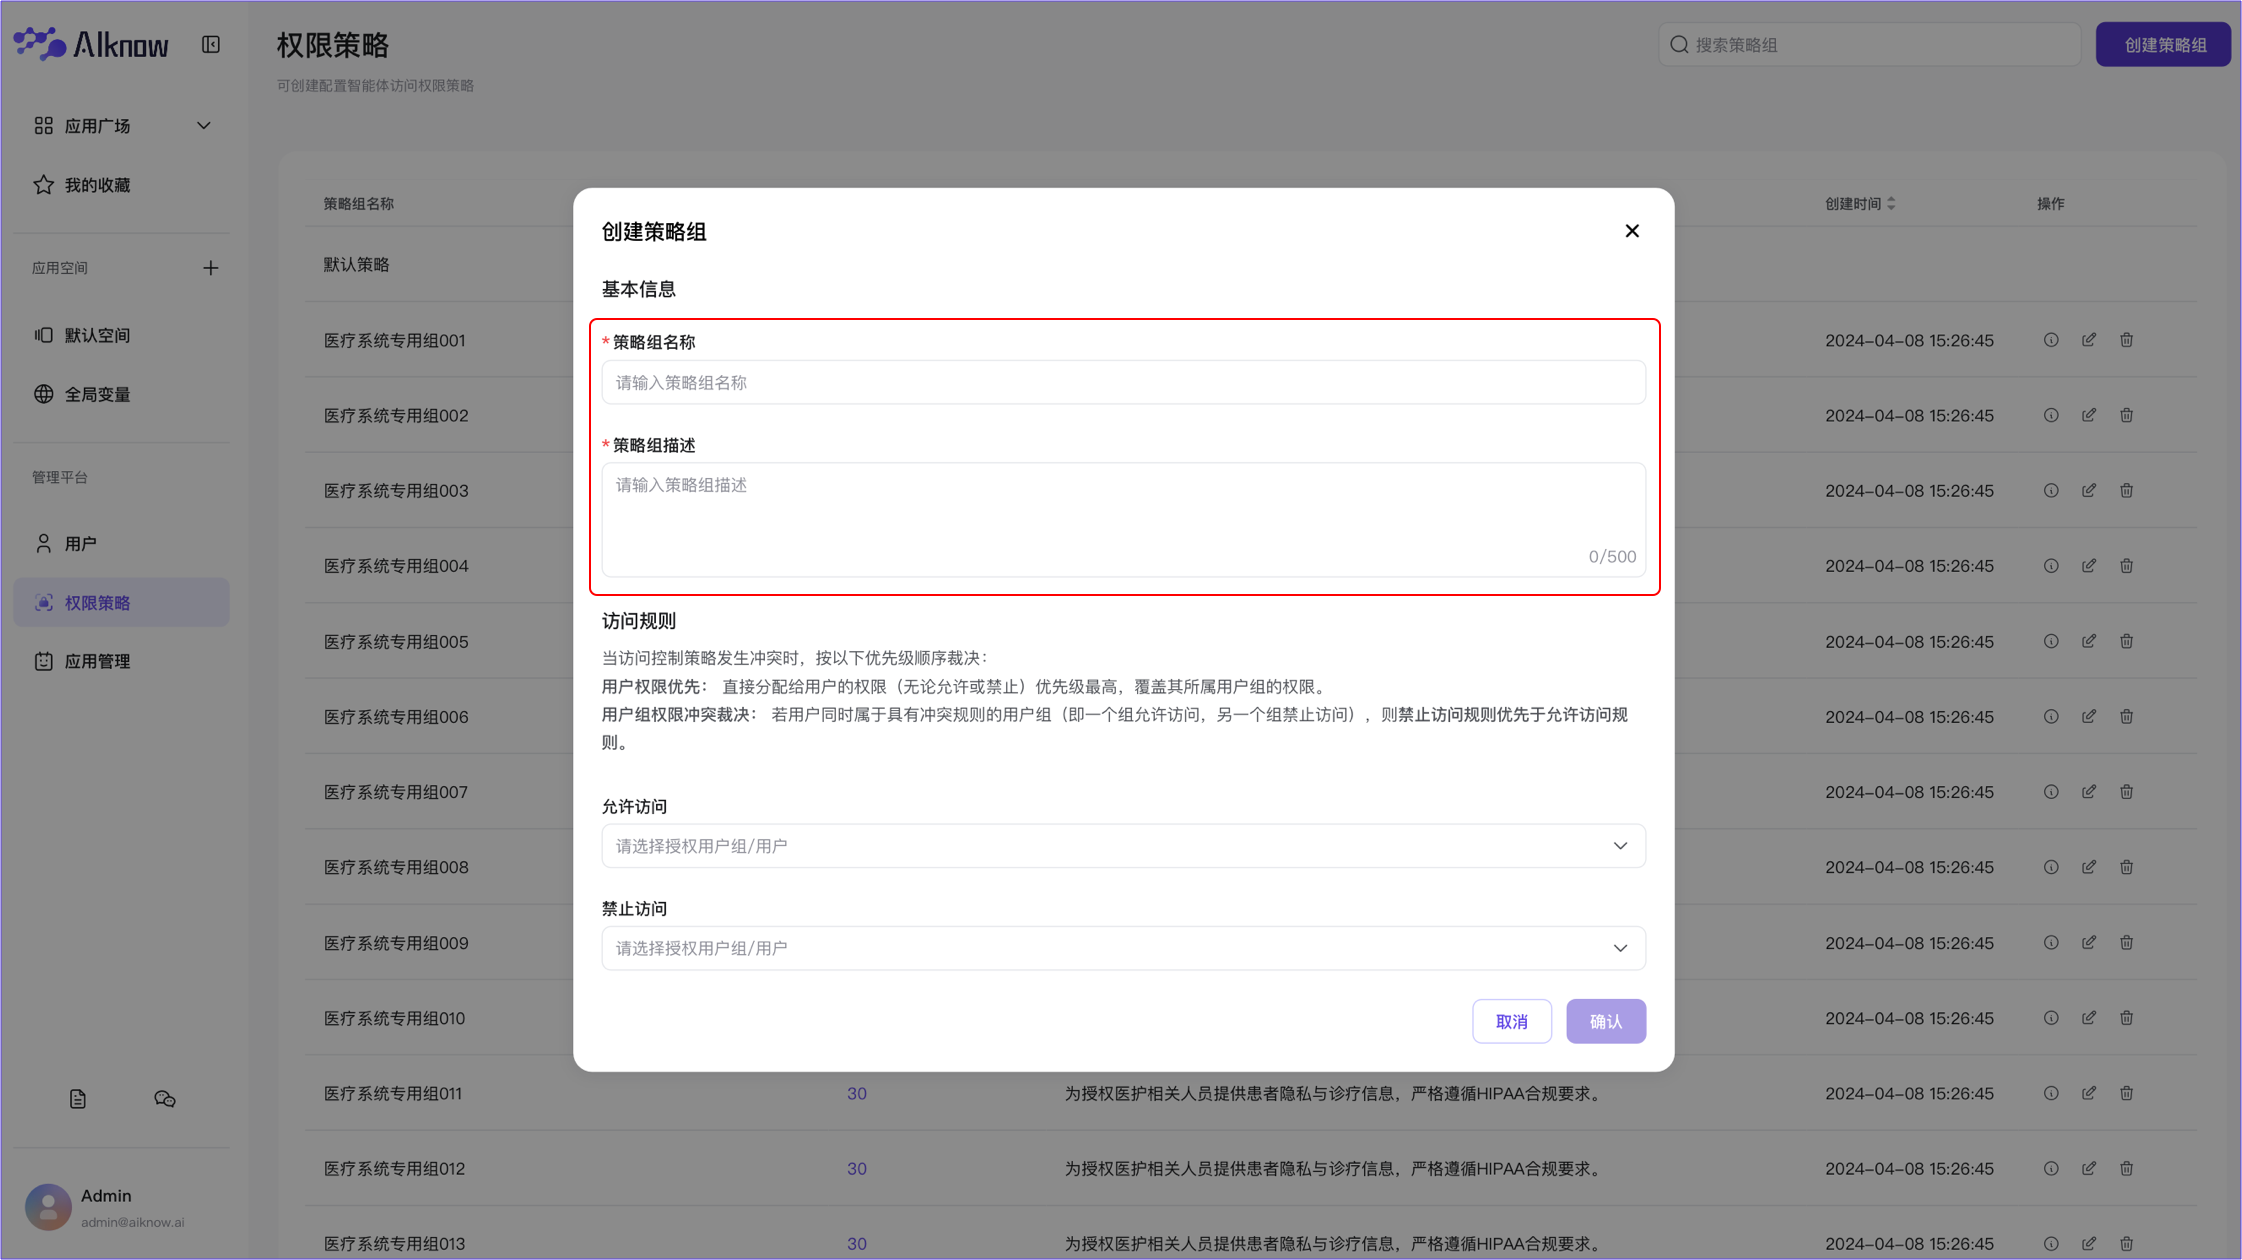Click into the 策略组描述 text area

coord(1123,518)
